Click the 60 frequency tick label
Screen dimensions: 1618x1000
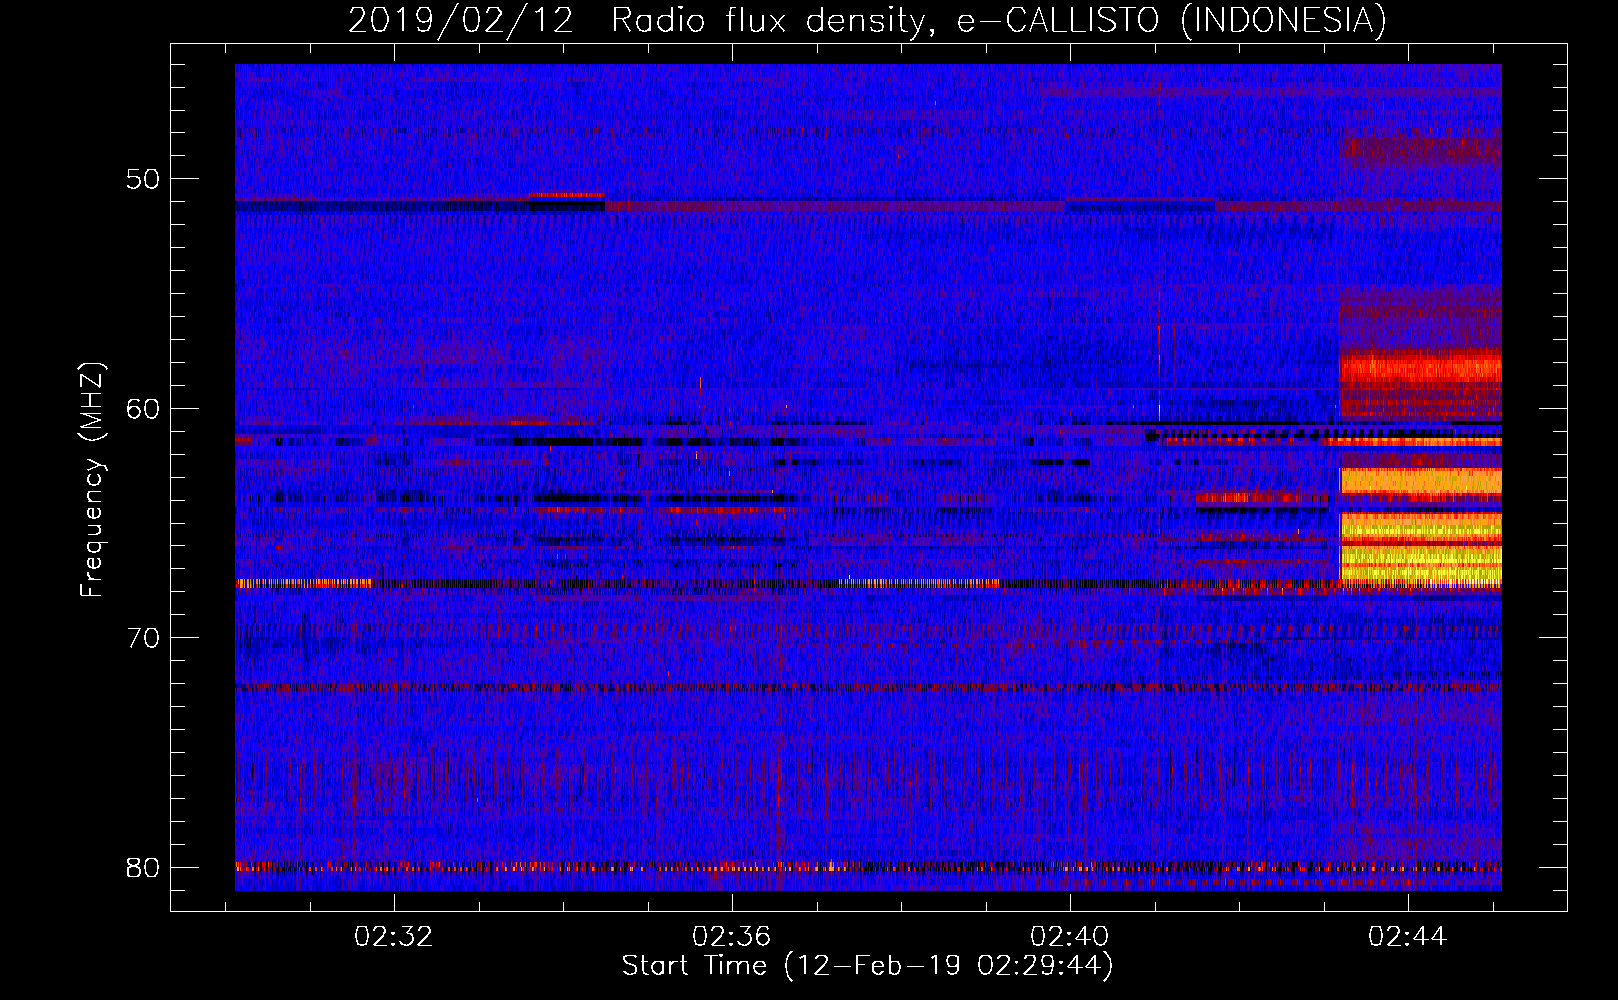[x=143, y=408]
